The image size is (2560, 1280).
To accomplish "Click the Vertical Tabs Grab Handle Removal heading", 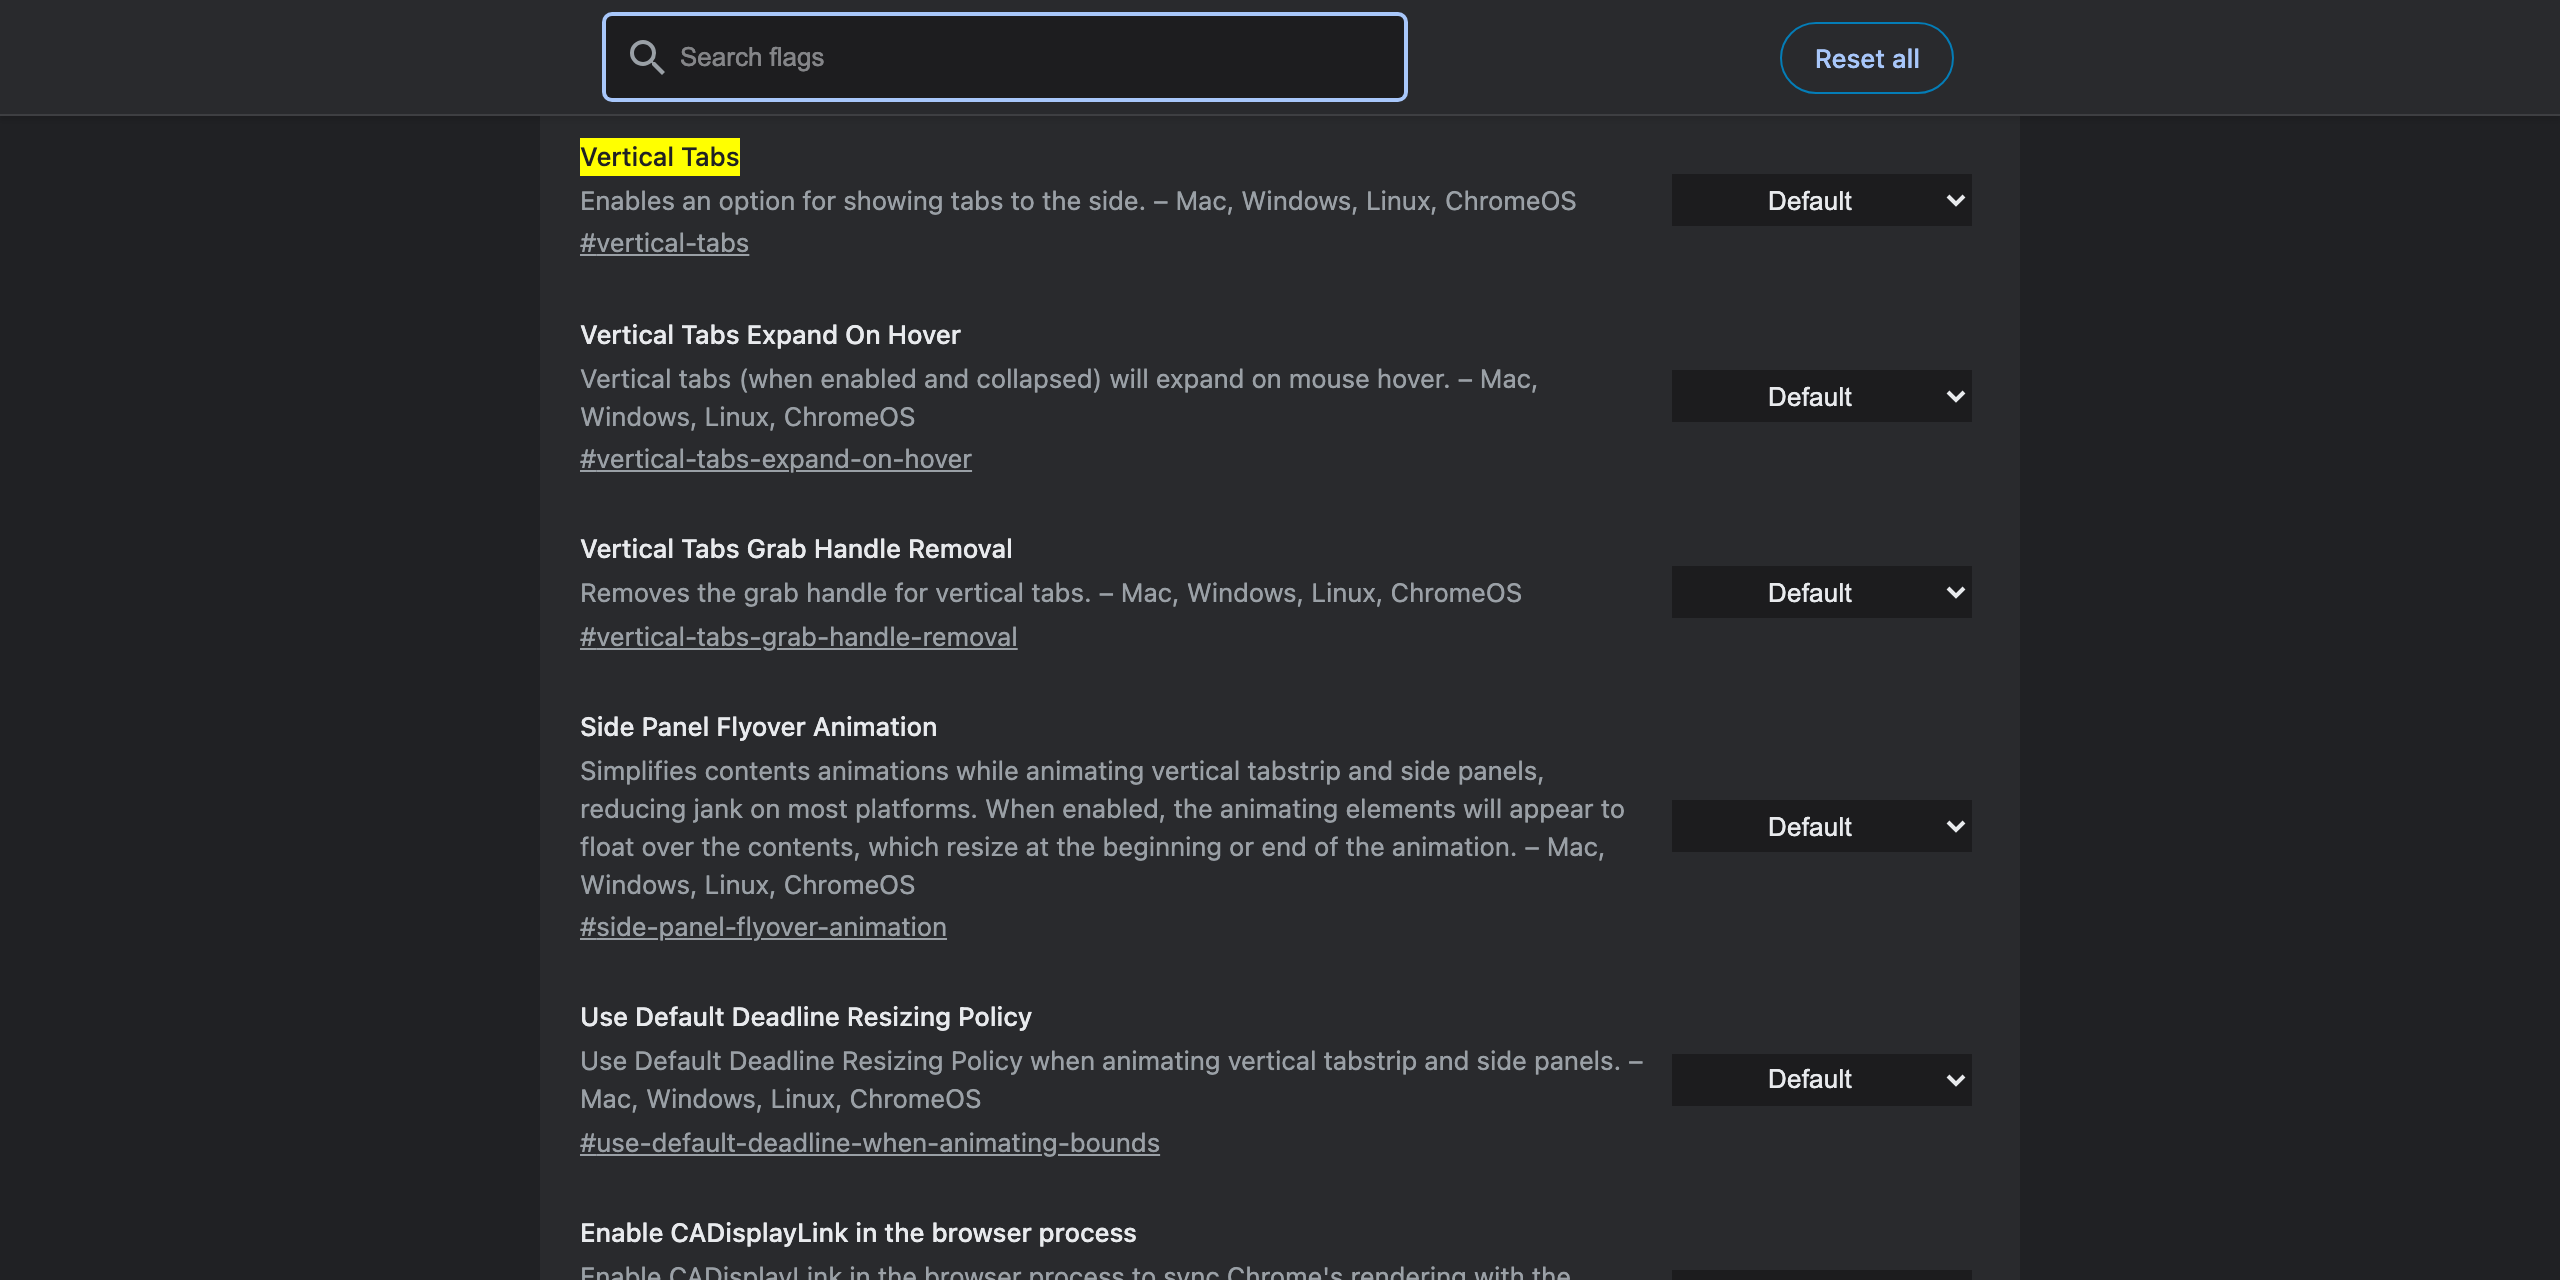I will click(796, 549).
